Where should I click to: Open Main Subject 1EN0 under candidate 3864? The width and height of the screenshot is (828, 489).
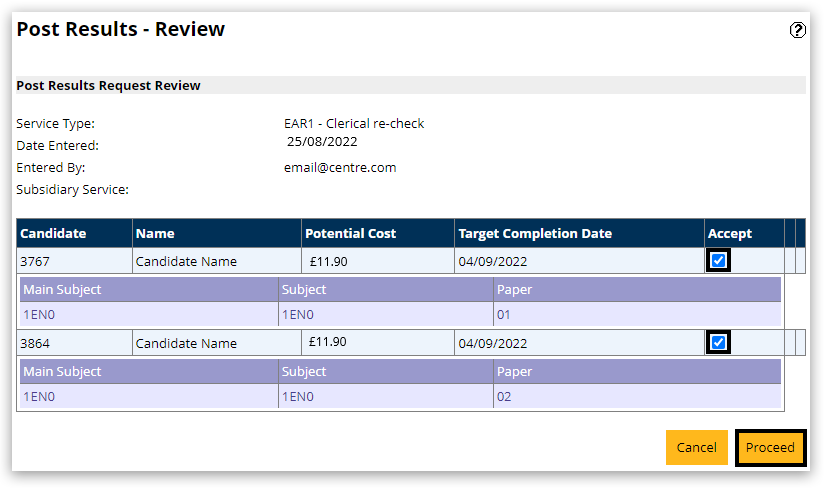click(x=39, y=396)
